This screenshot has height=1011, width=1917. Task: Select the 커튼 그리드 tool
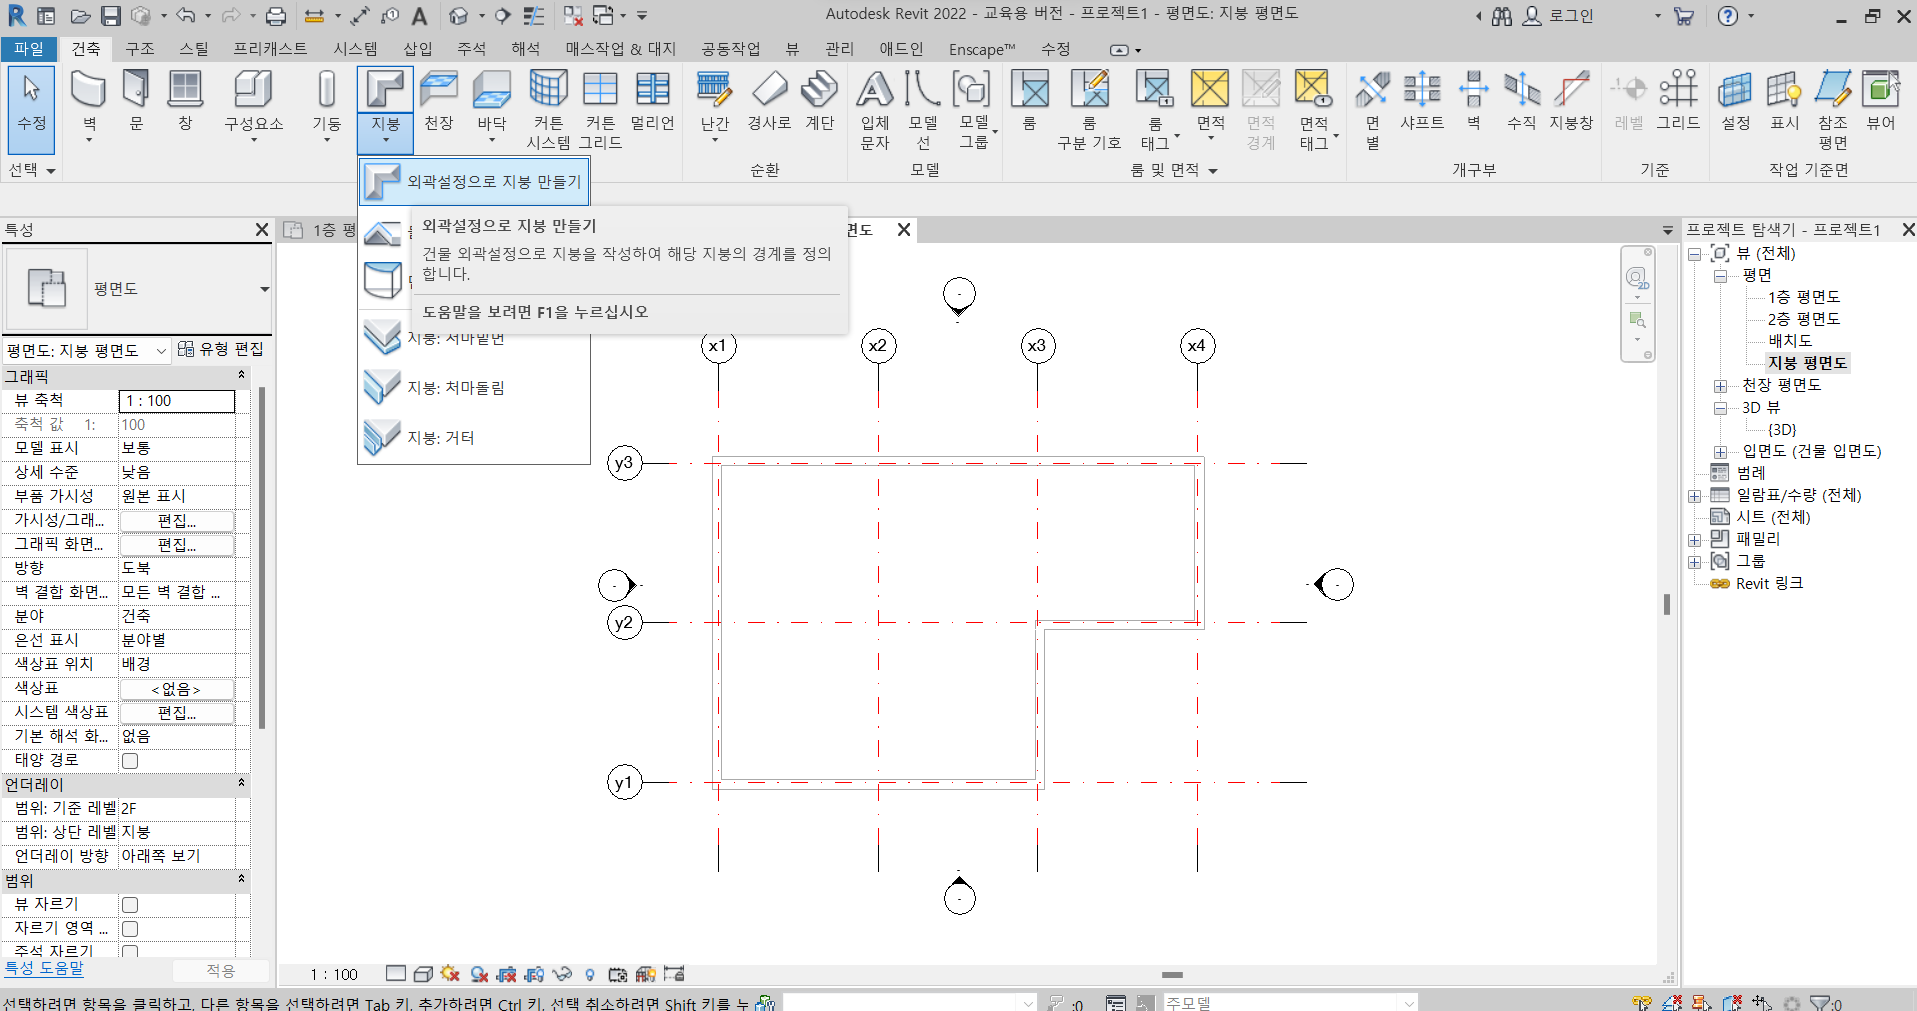pyautogui.click(x=600, y=110)
